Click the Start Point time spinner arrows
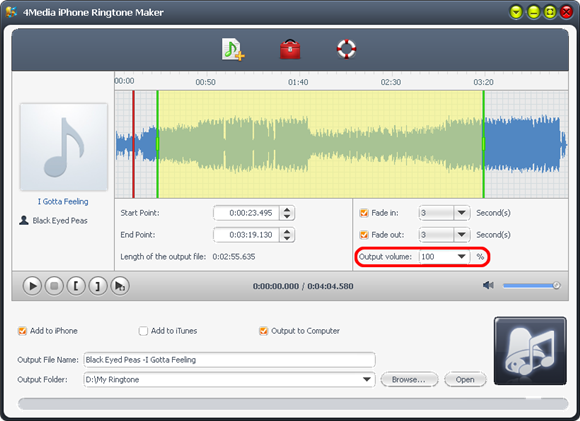Screen dimensions: 580x421 [x=287, y=213]
